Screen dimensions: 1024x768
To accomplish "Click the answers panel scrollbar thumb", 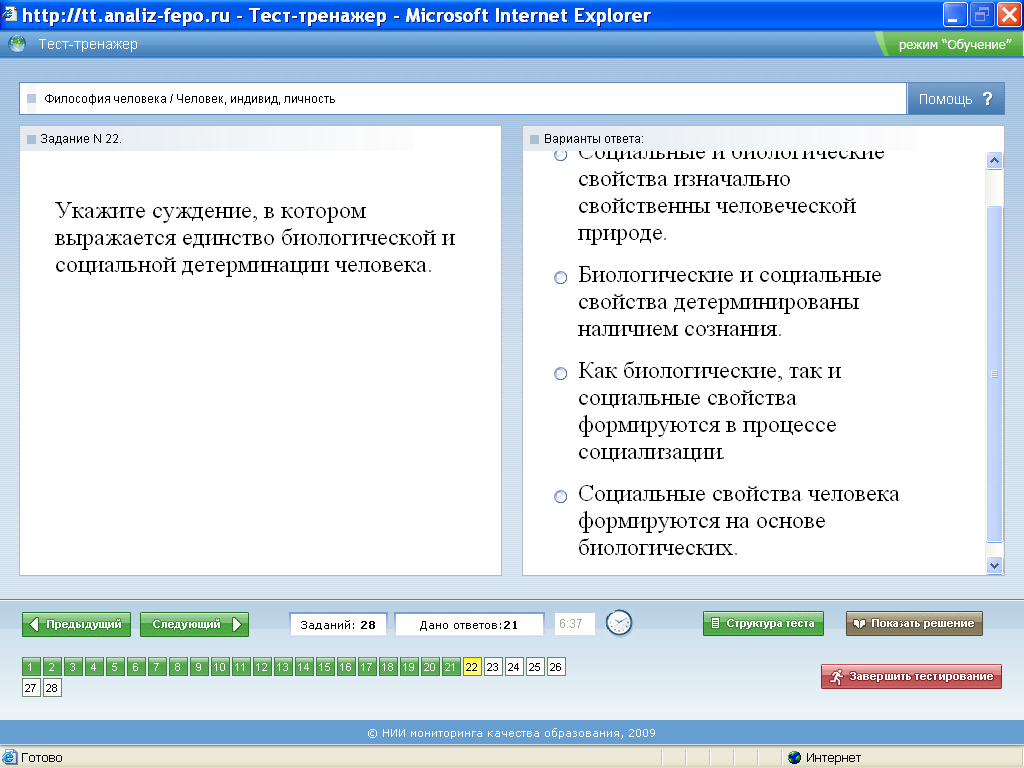I will coord(994,374).
